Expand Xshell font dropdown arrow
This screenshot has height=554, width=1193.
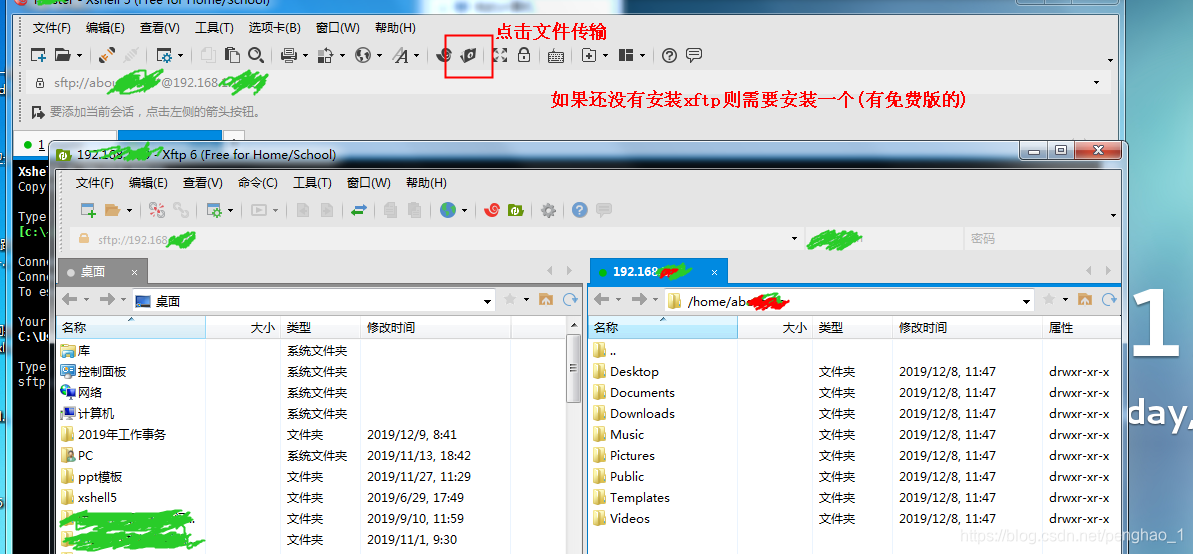coord(416,56)
